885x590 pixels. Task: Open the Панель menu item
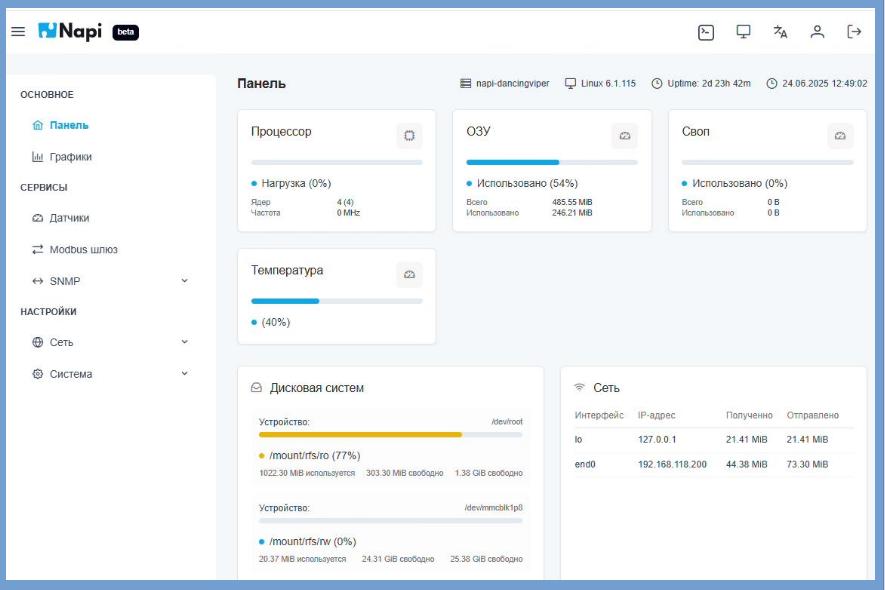(69, 125)
